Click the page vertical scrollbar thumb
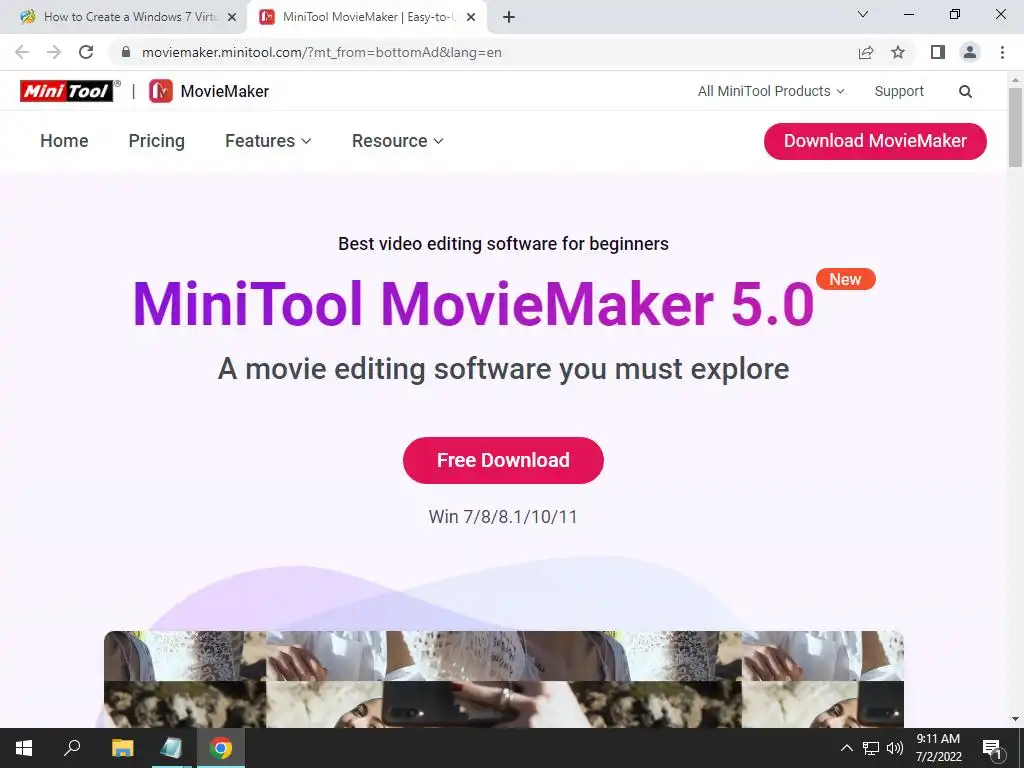 click(x=1015, y=127)
